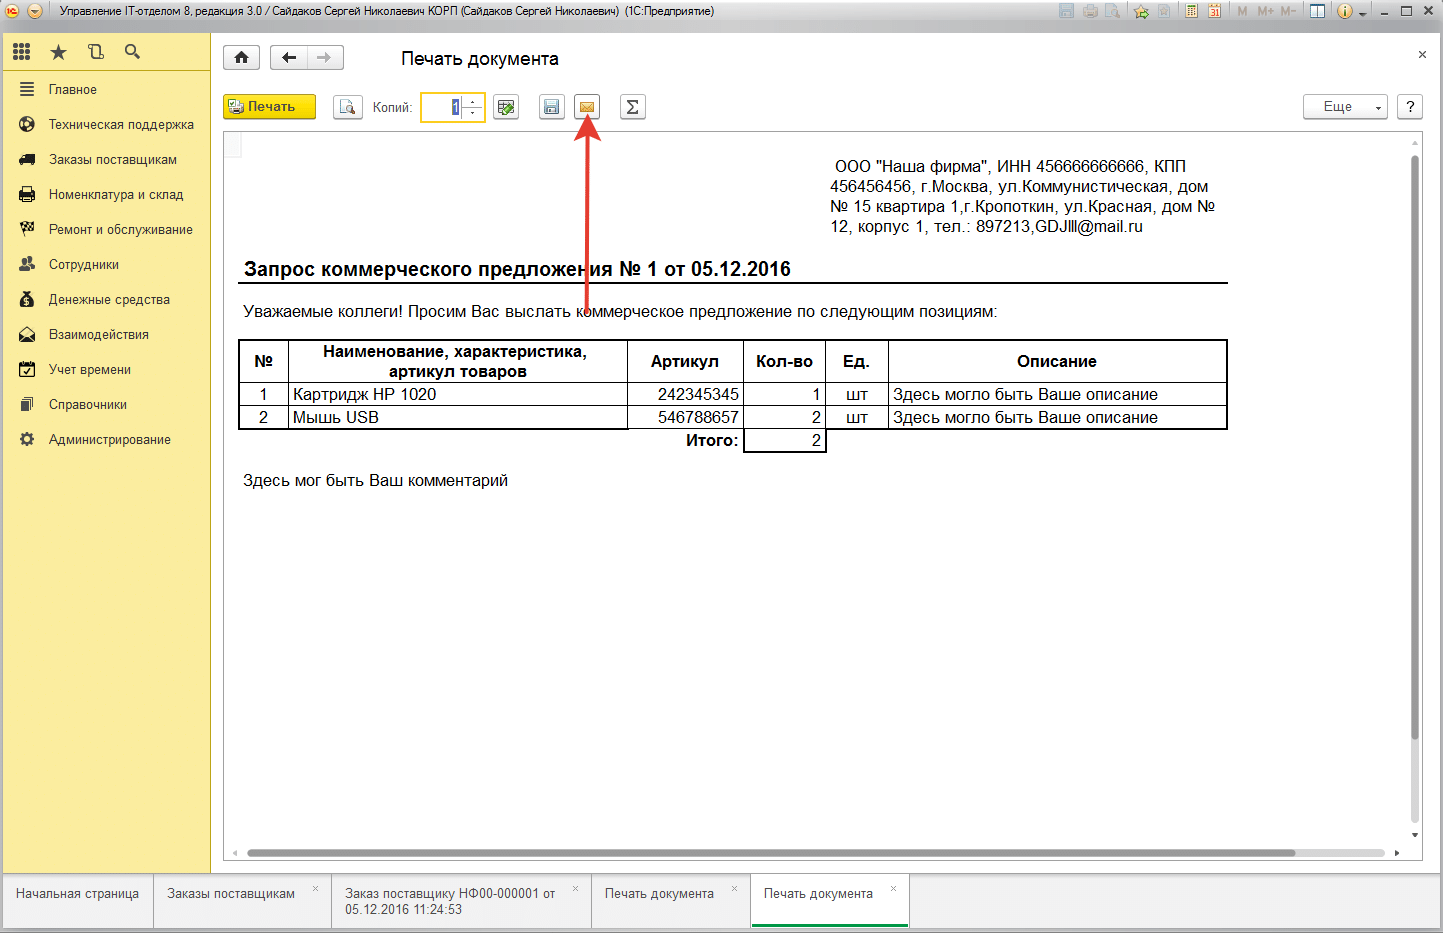The width and height of the screenshot is (1443, 933).
Task: Click the horizontal scrollbar under the document
Action: (x=770, y=853)
